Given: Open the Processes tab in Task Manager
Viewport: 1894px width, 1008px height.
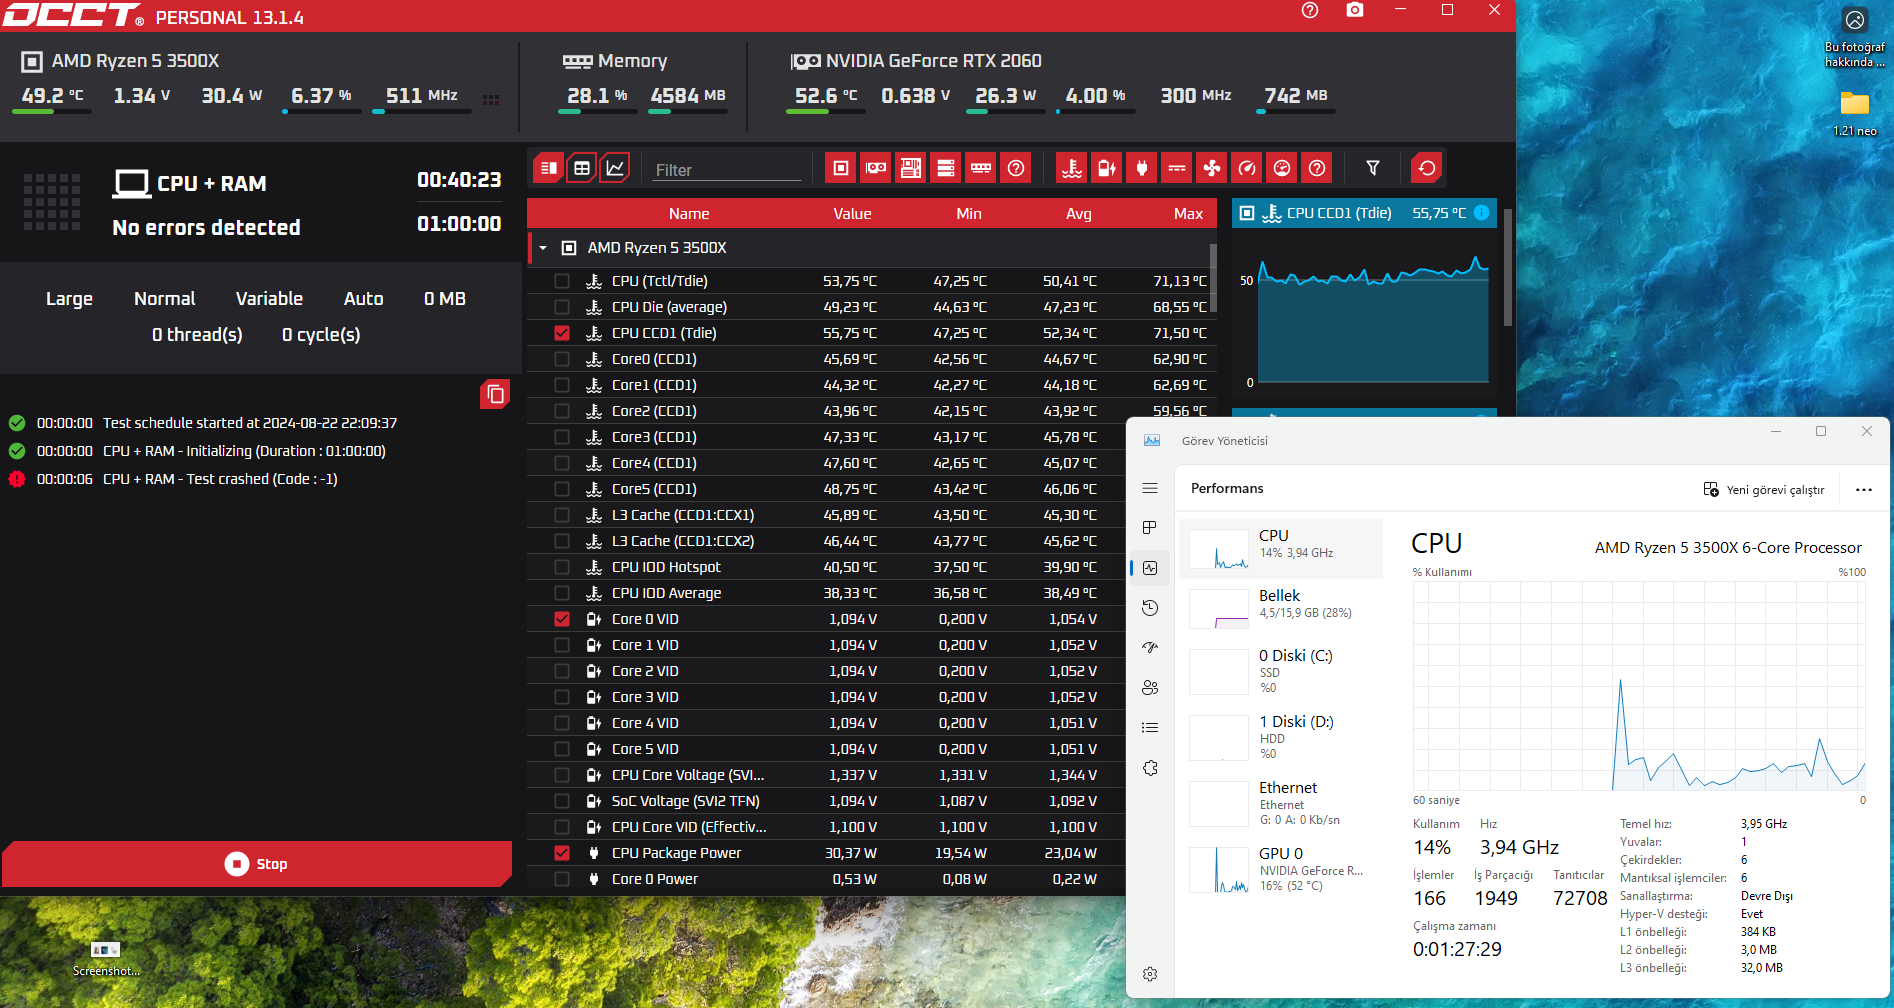Looking at the screenshot, I should [x=1150, y=528].
